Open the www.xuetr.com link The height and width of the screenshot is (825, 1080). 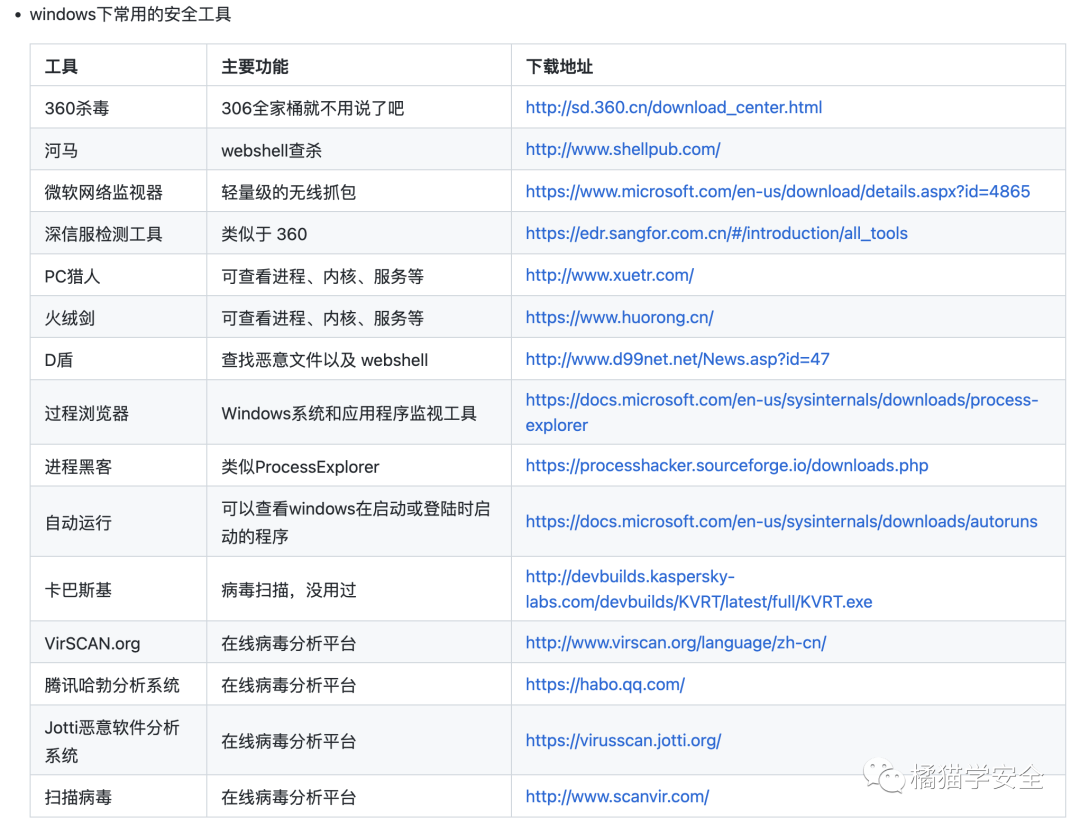[x=610, y=275]
